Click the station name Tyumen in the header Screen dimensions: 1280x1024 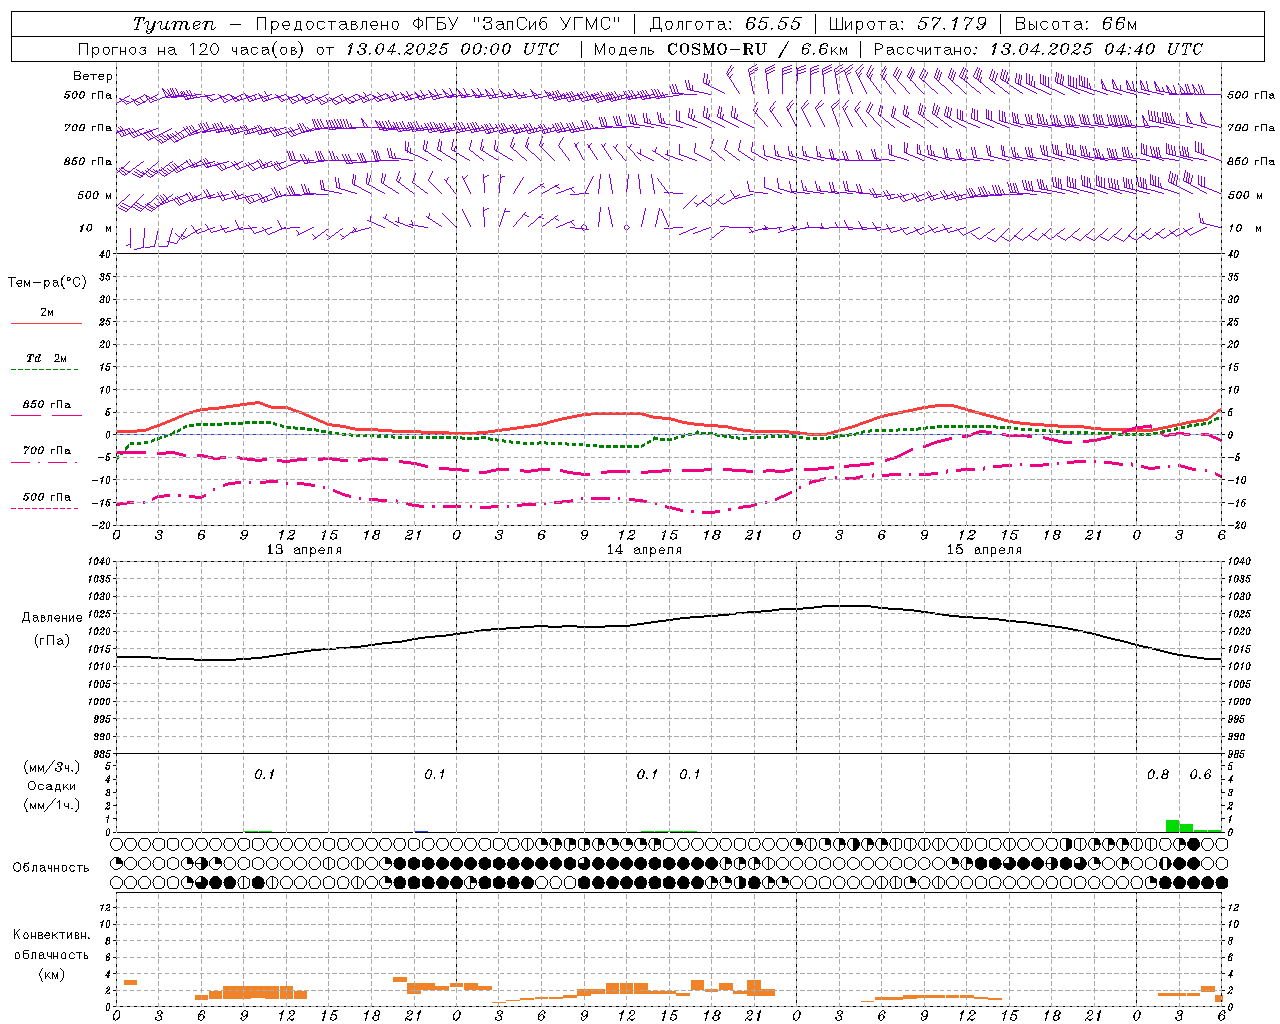pyautogui.click(x=174, y=24)
